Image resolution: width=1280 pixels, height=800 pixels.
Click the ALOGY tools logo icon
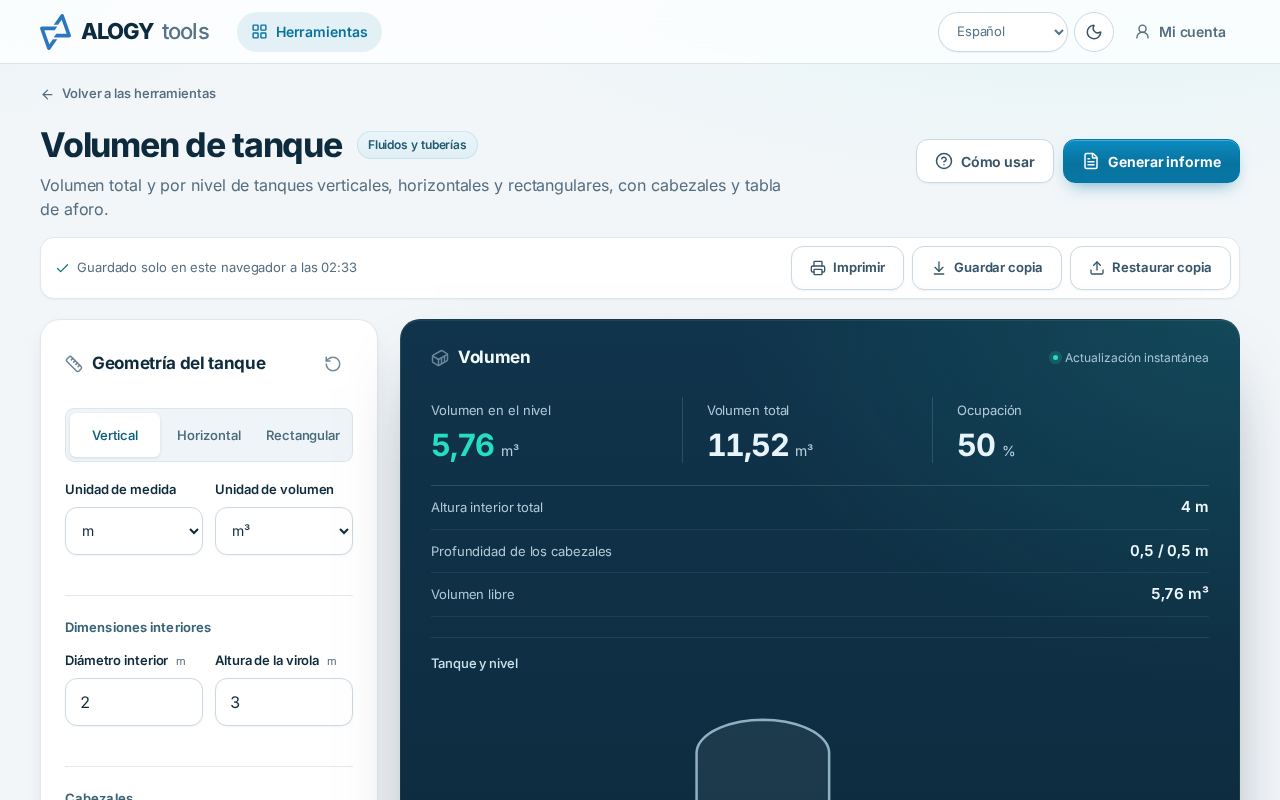56,32
